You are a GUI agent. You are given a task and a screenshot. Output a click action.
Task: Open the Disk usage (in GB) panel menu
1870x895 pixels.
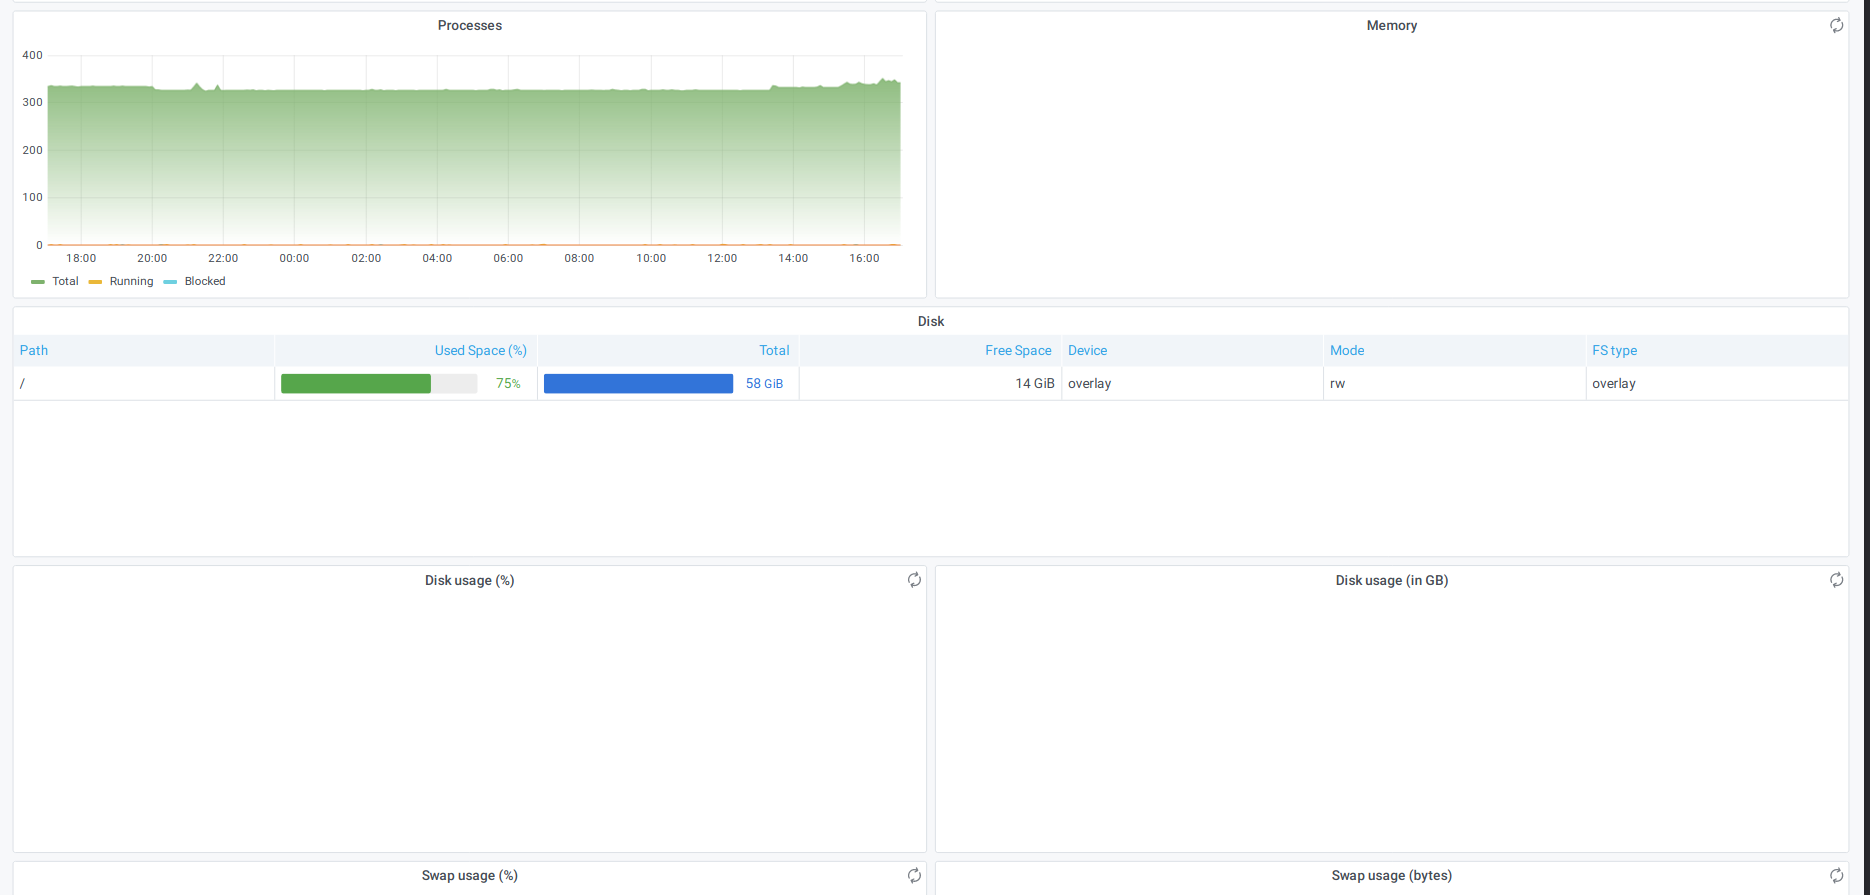[x=1391, y=580]
